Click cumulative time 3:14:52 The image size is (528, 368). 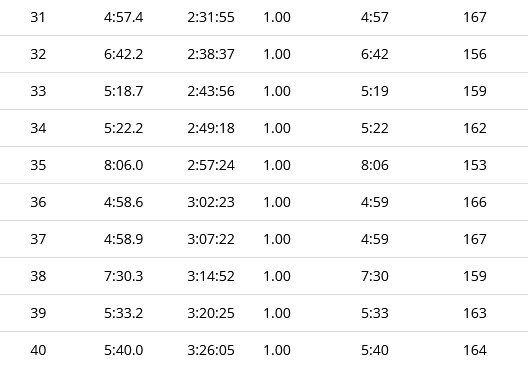coord(211,276)
